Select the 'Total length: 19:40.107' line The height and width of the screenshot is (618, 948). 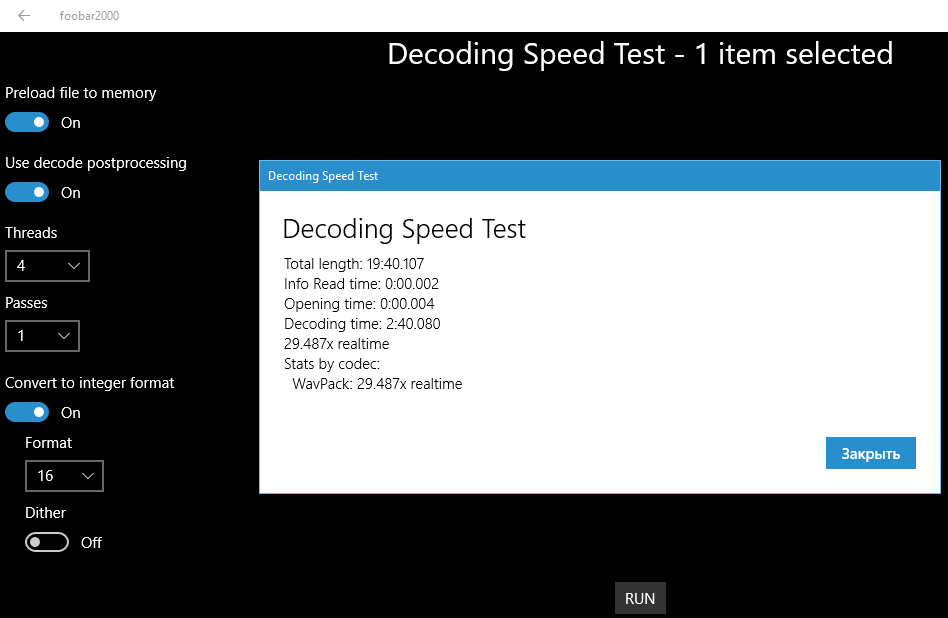[x=354, y=264]
